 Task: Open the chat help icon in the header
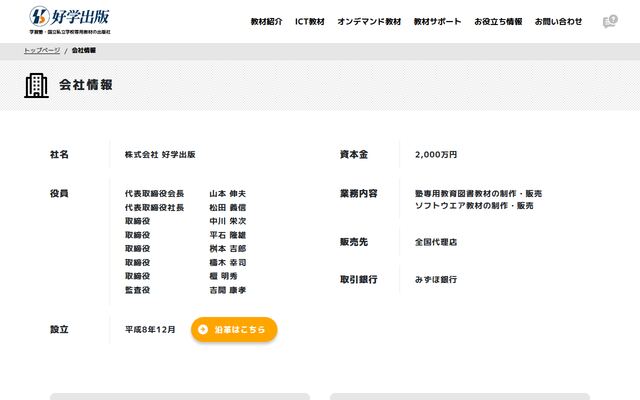pos(610,21)
